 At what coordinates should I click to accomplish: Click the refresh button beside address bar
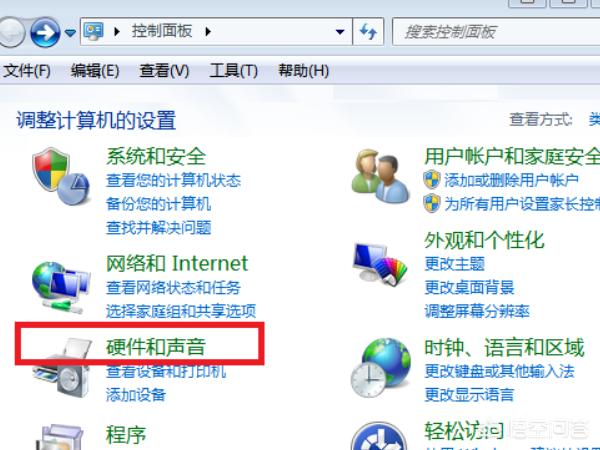(368, 32)
